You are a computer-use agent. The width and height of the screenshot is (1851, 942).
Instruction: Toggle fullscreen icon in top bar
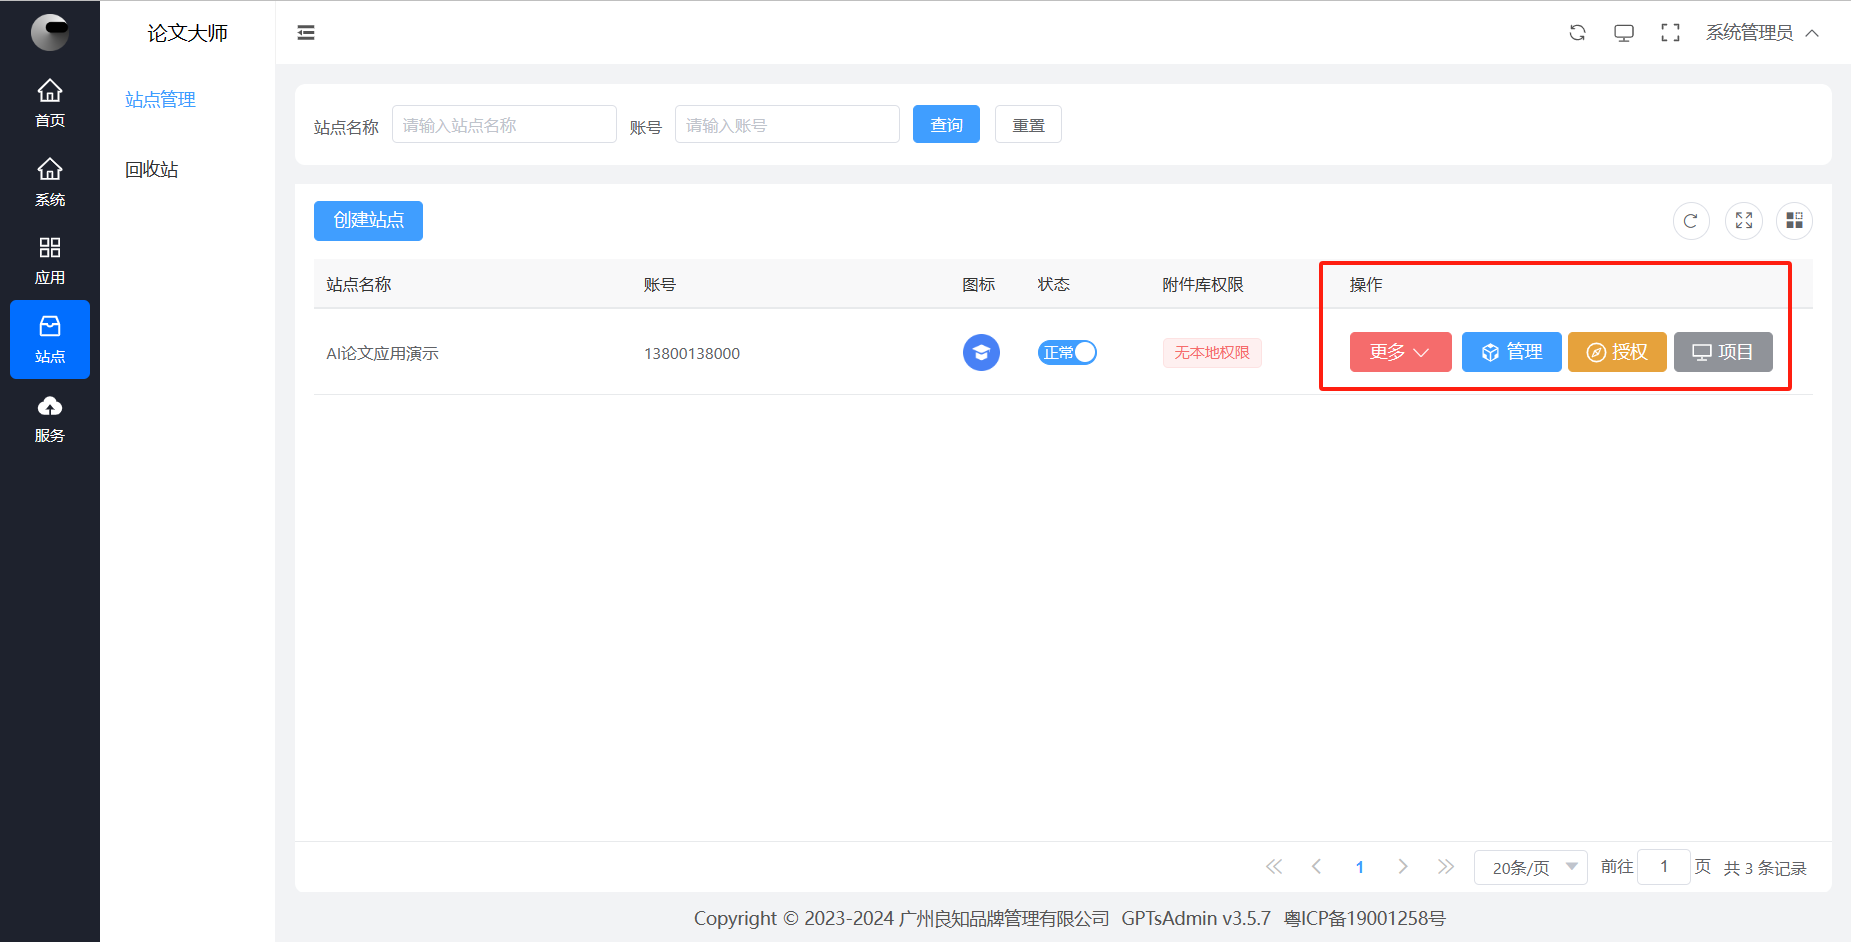point(1670,33)
